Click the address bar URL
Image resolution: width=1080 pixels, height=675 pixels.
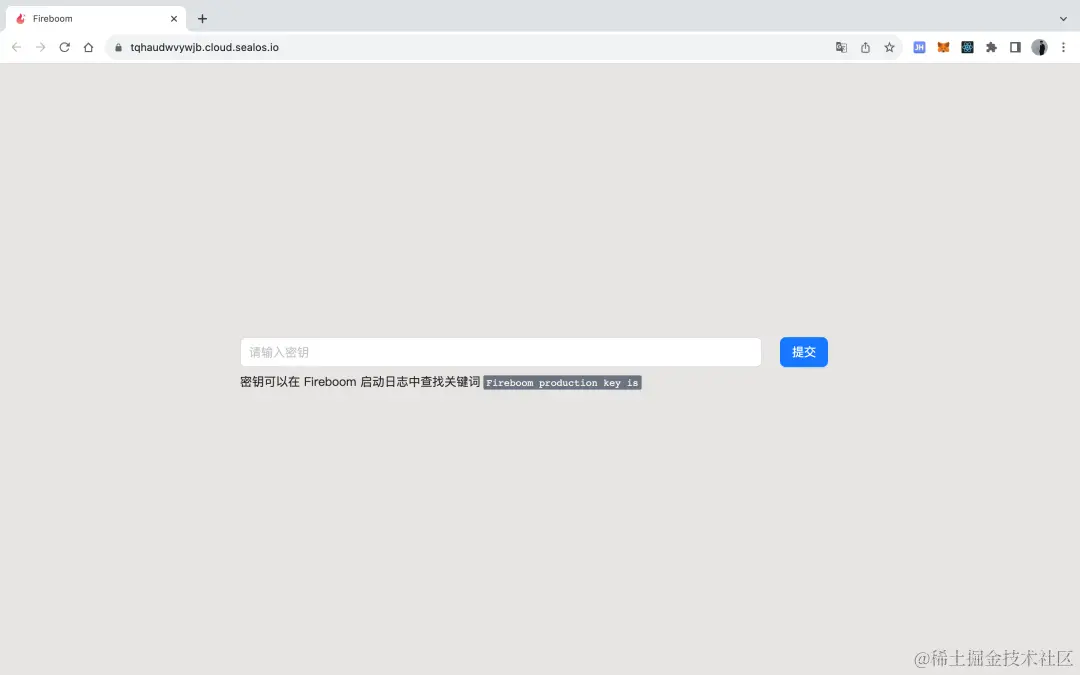(205, 48)
